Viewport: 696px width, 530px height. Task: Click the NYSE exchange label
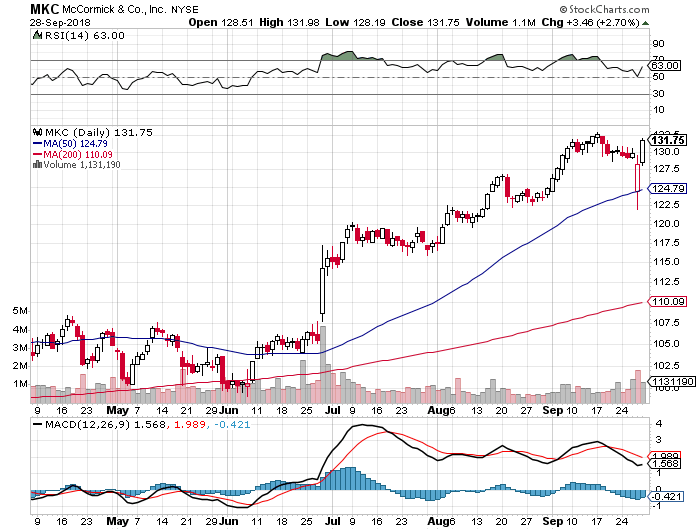pos(185,9)
